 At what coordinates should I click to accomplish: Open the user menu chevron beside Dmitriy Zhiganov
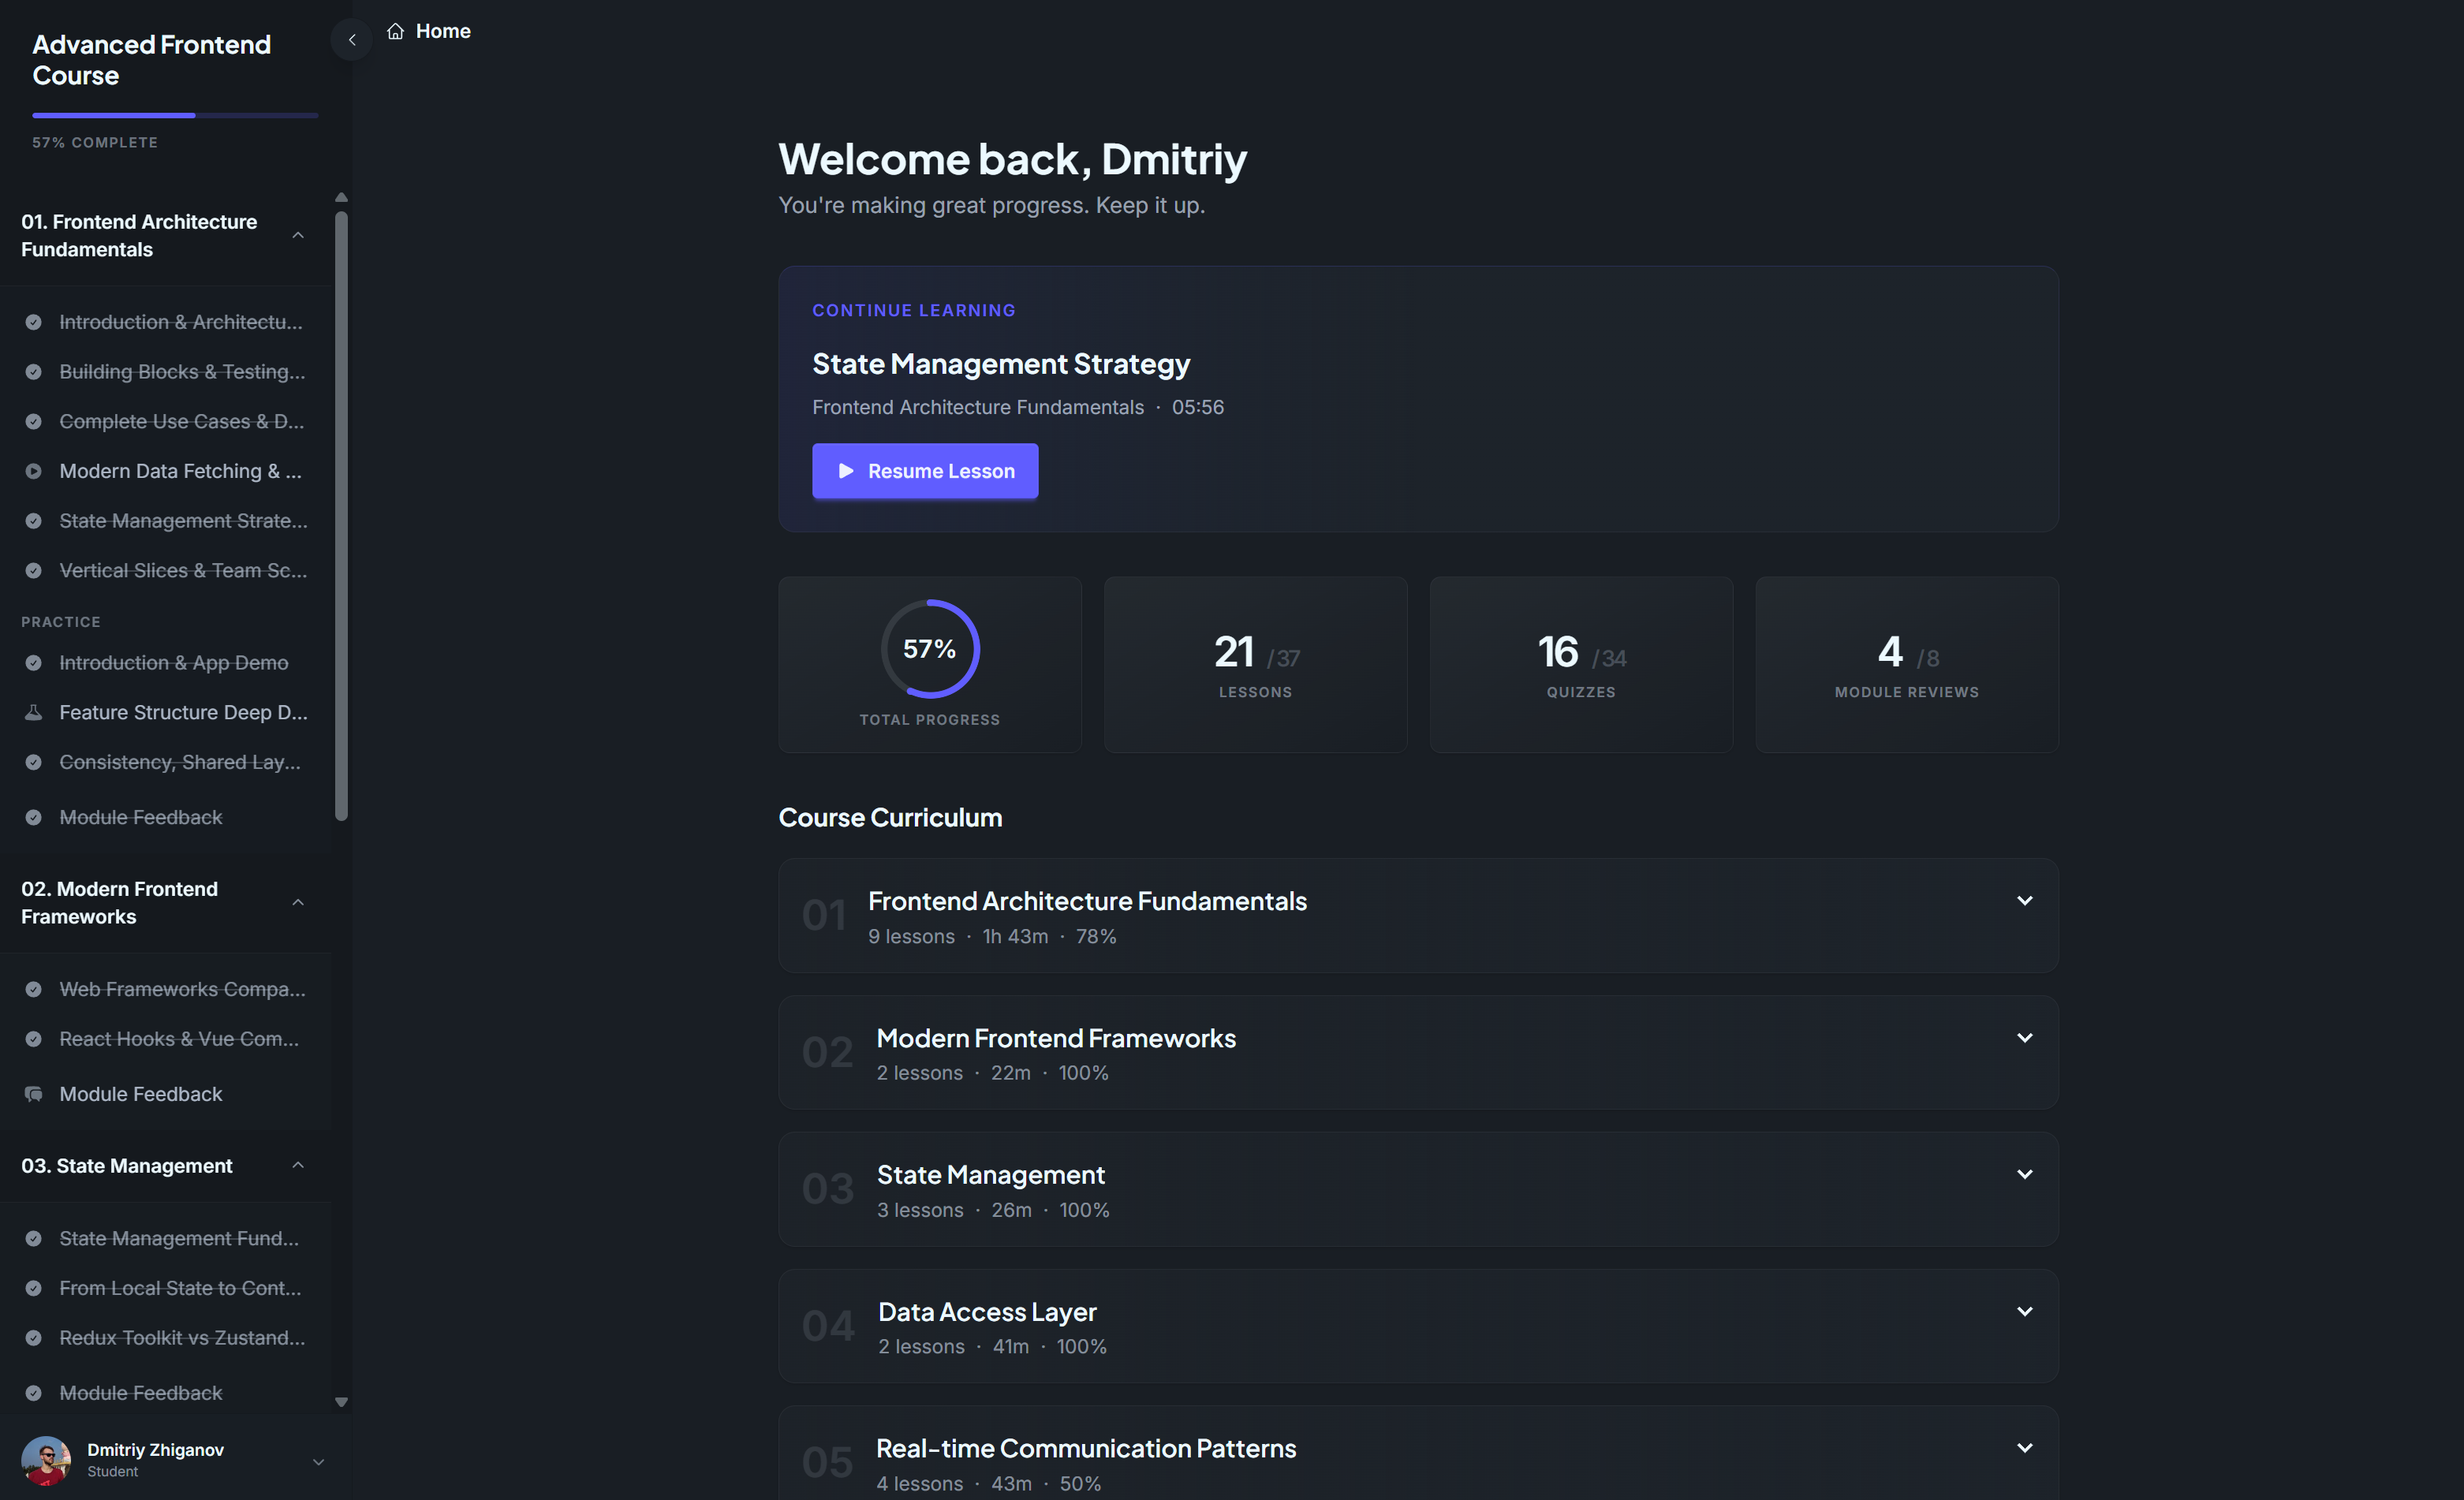tap(318, 1461)
